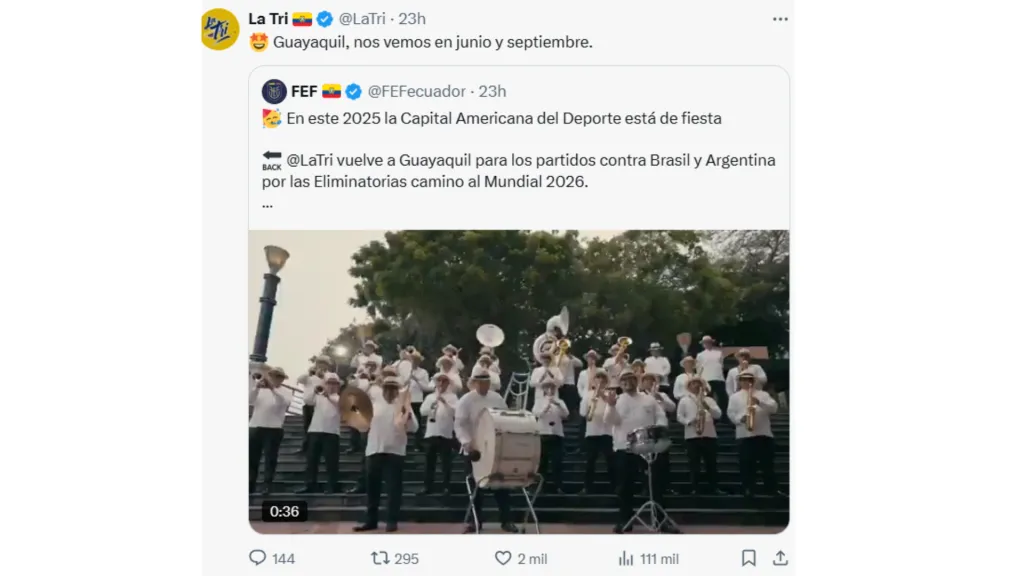Click the reply comment icon
The height and width of the screenshot is (576, 1024).
pos(258,558)
